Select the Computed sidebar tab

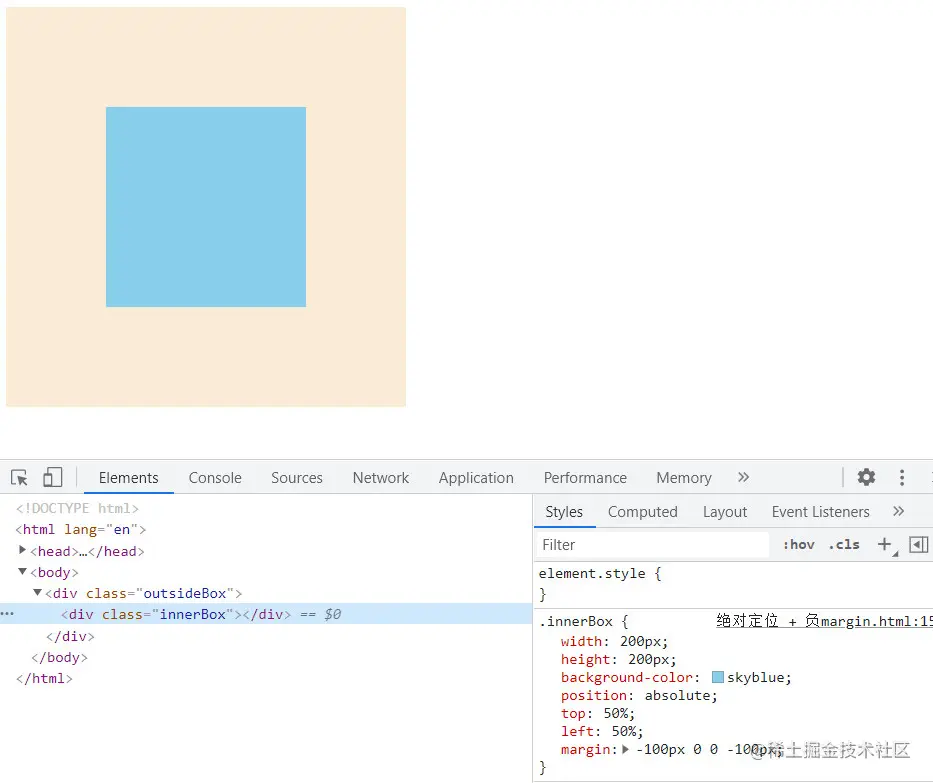click(643, 512)
